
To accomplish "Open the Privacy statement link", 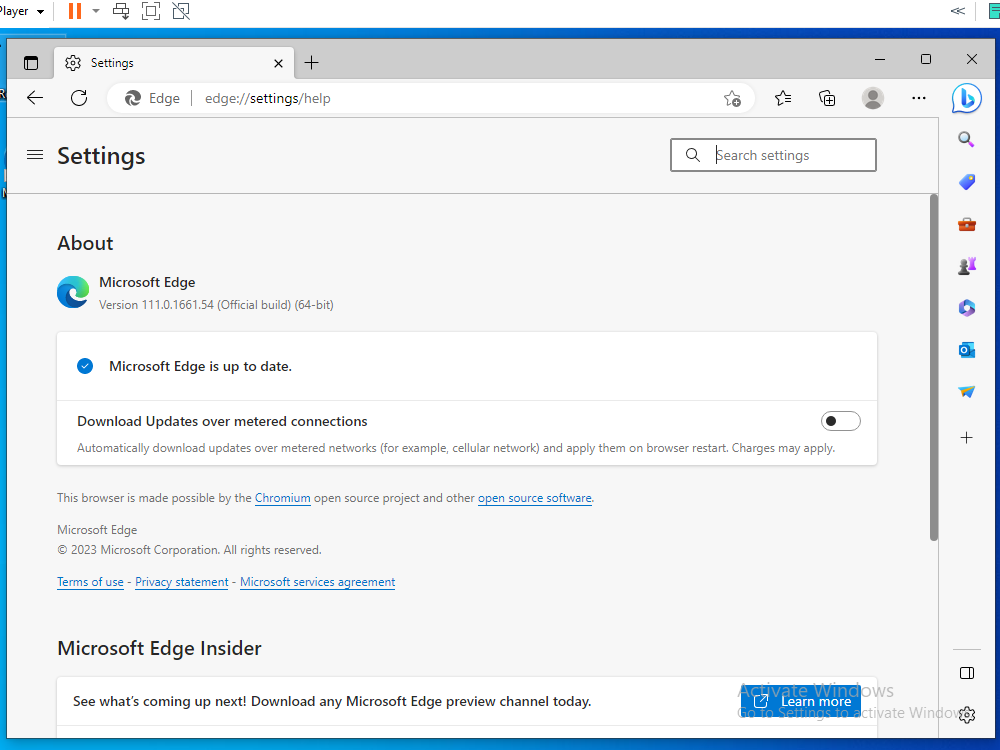I will point(181,582).
